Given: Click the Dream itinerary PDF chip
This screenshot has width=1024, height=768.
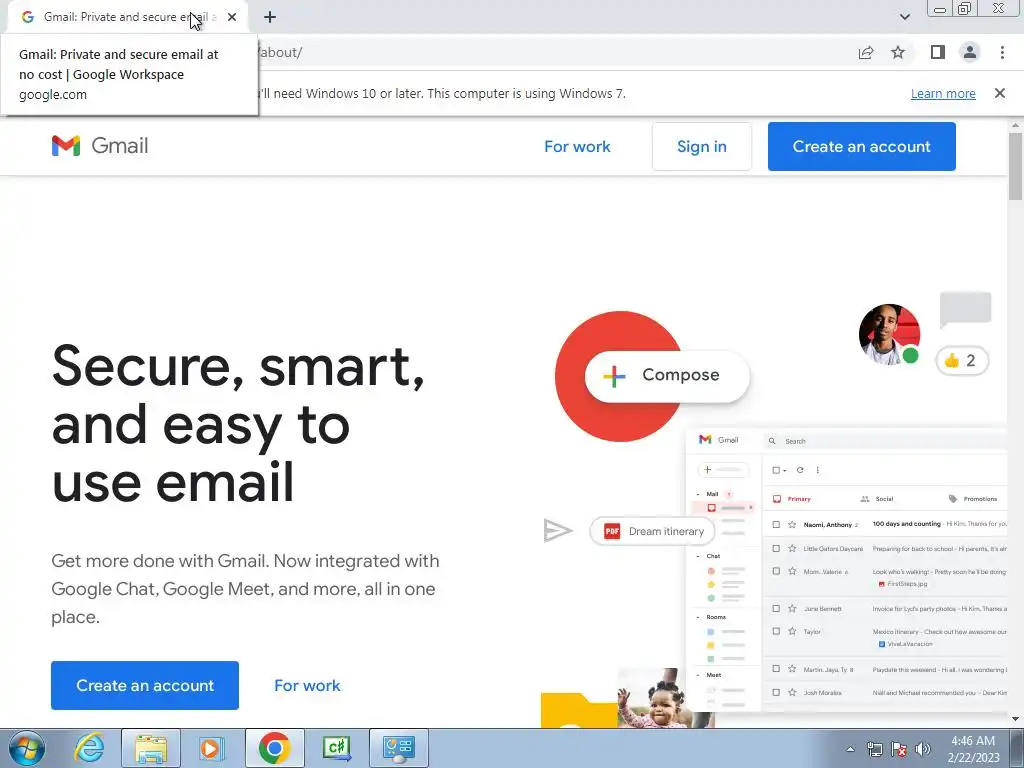Looking at the screenshot, I should (x=652, y=531).
